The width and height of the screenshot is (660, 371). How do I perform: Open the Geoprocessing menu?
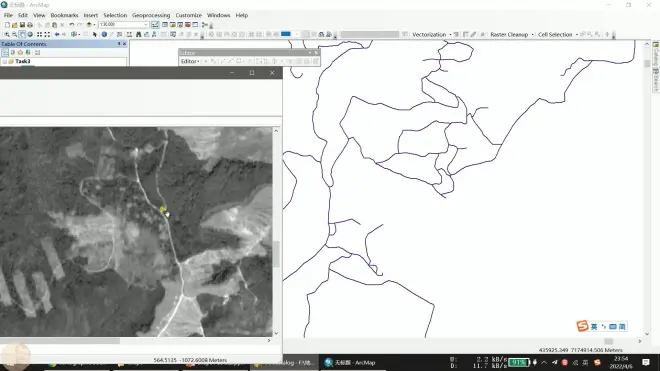click(151, 15)
